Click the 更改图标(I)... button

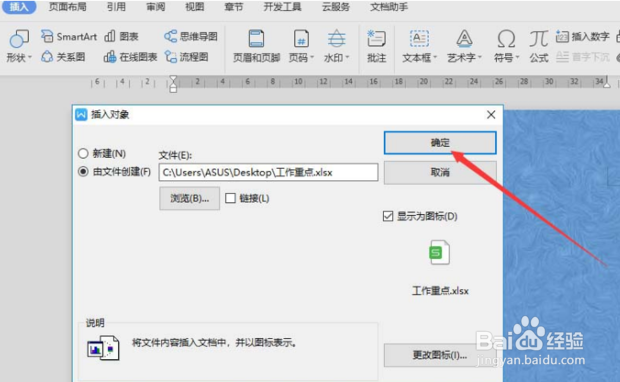point(440,355)
